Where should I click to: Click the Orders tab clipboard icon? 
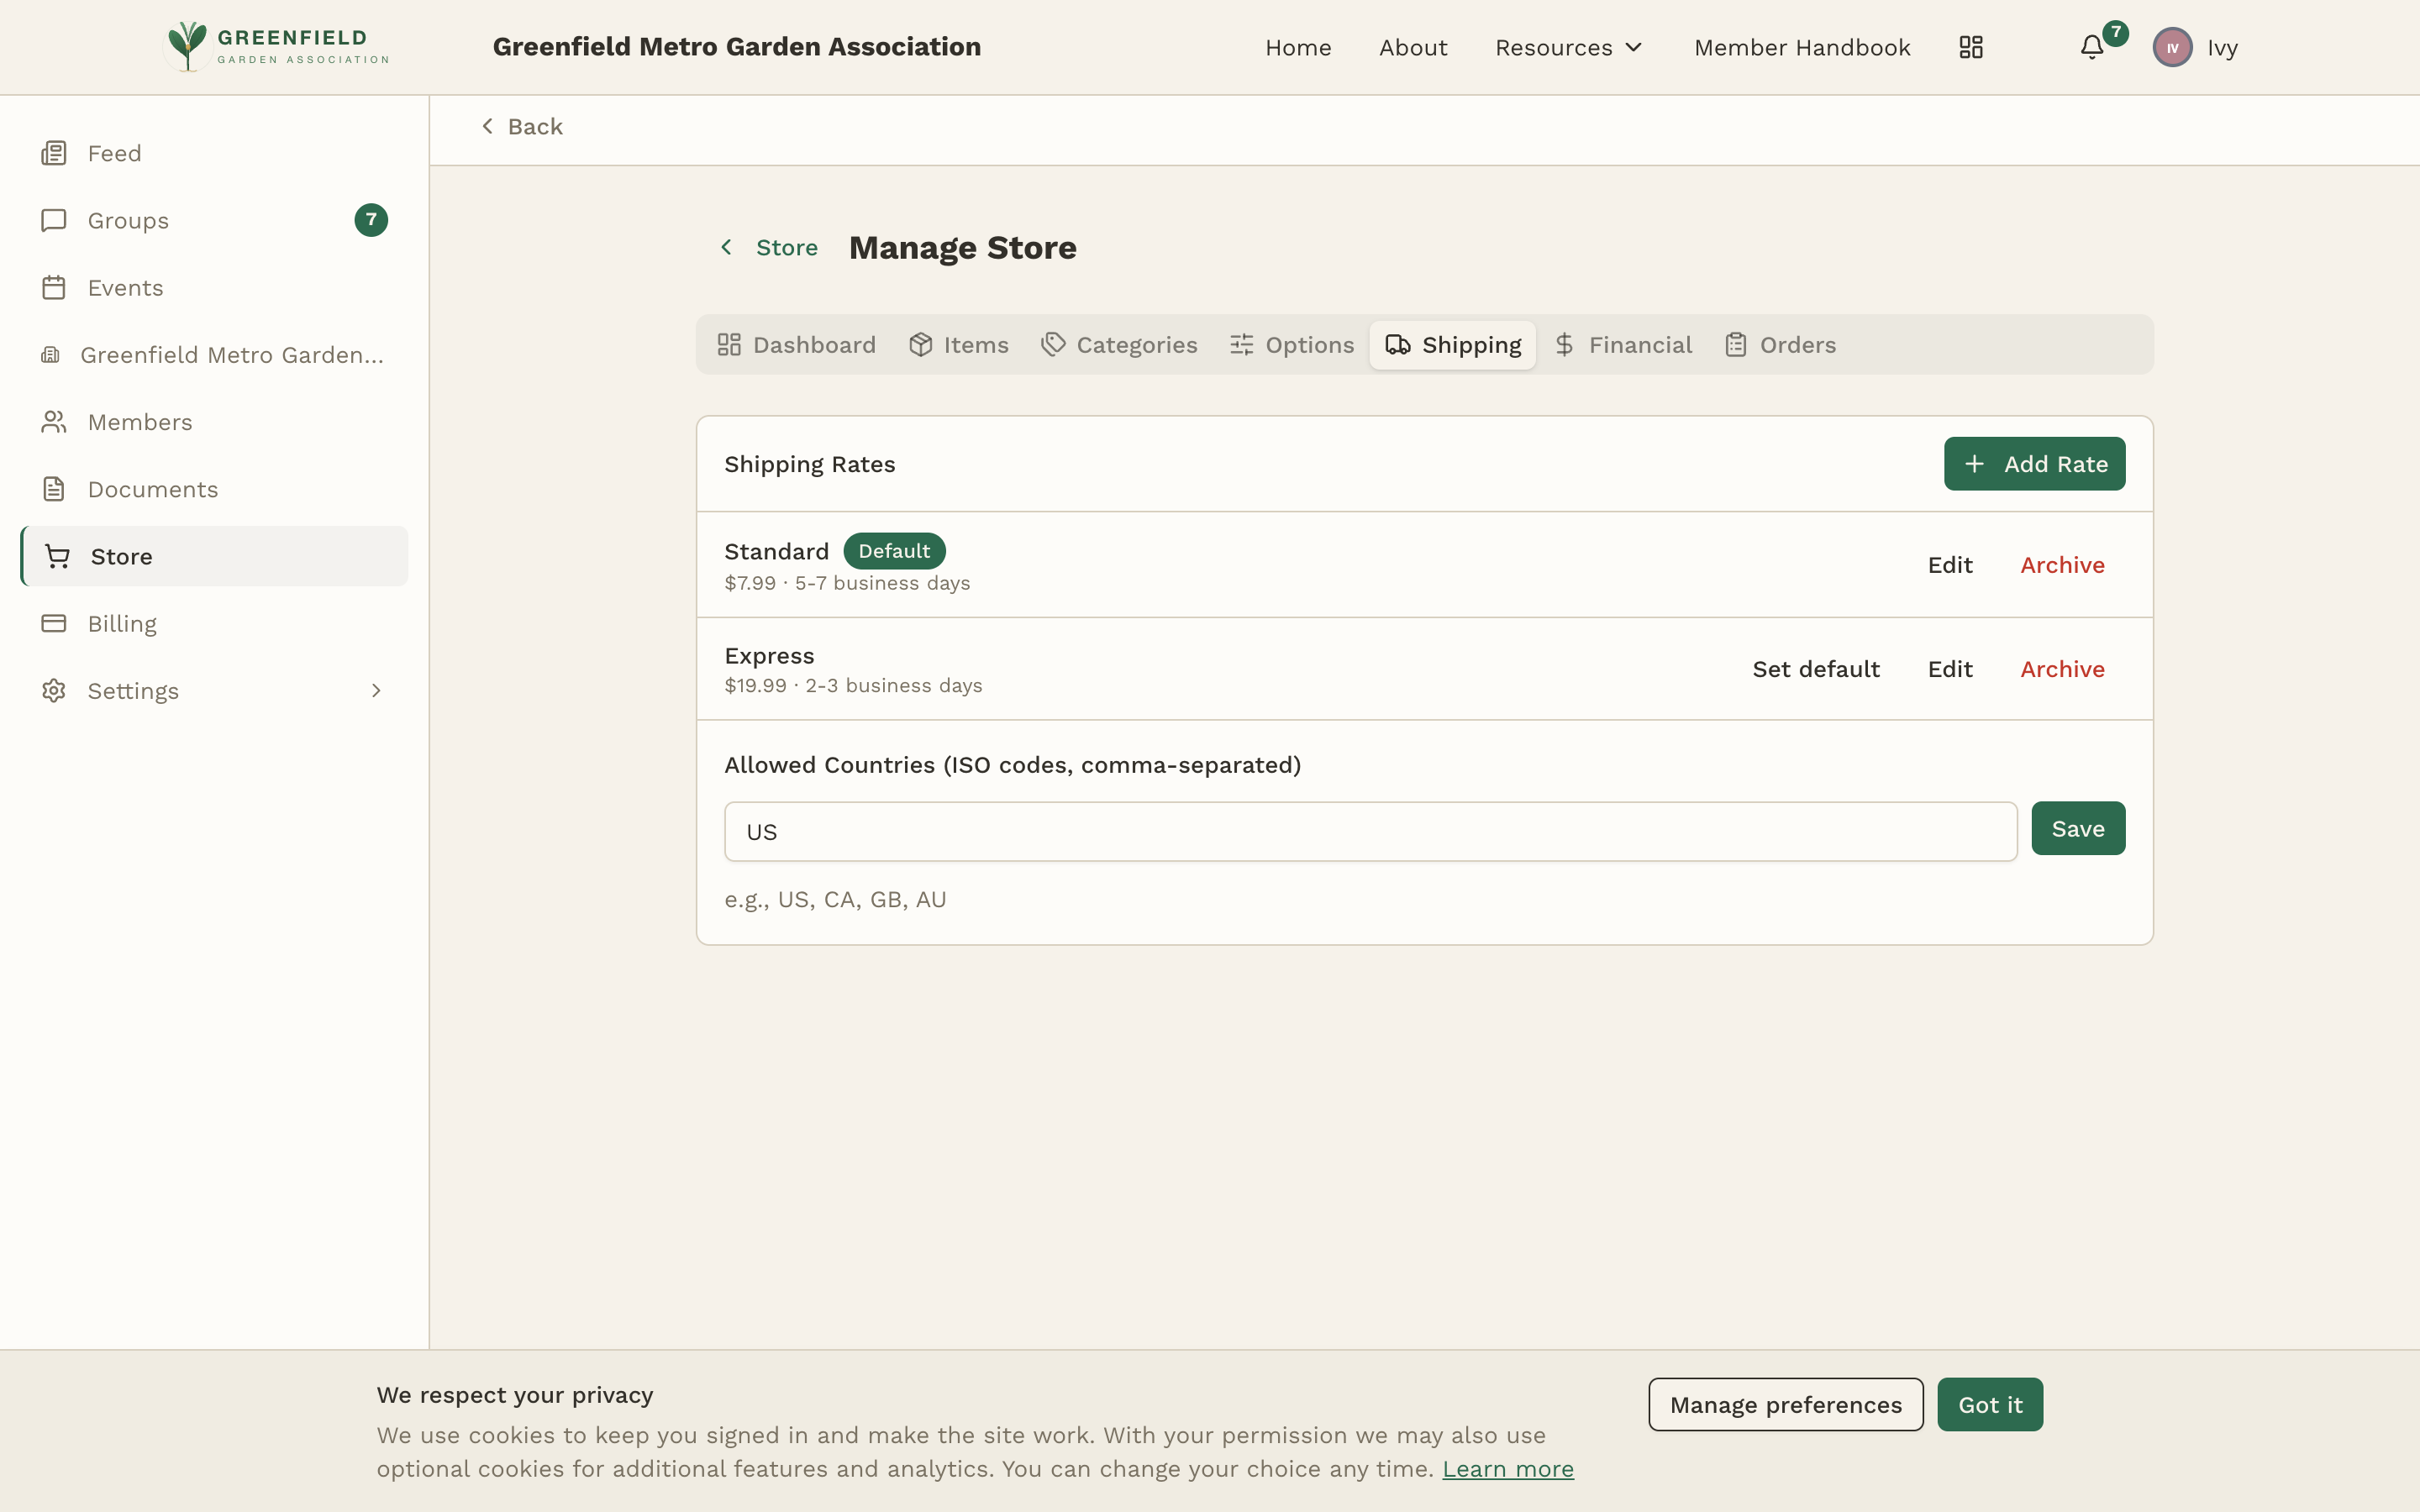point(1736,345)
